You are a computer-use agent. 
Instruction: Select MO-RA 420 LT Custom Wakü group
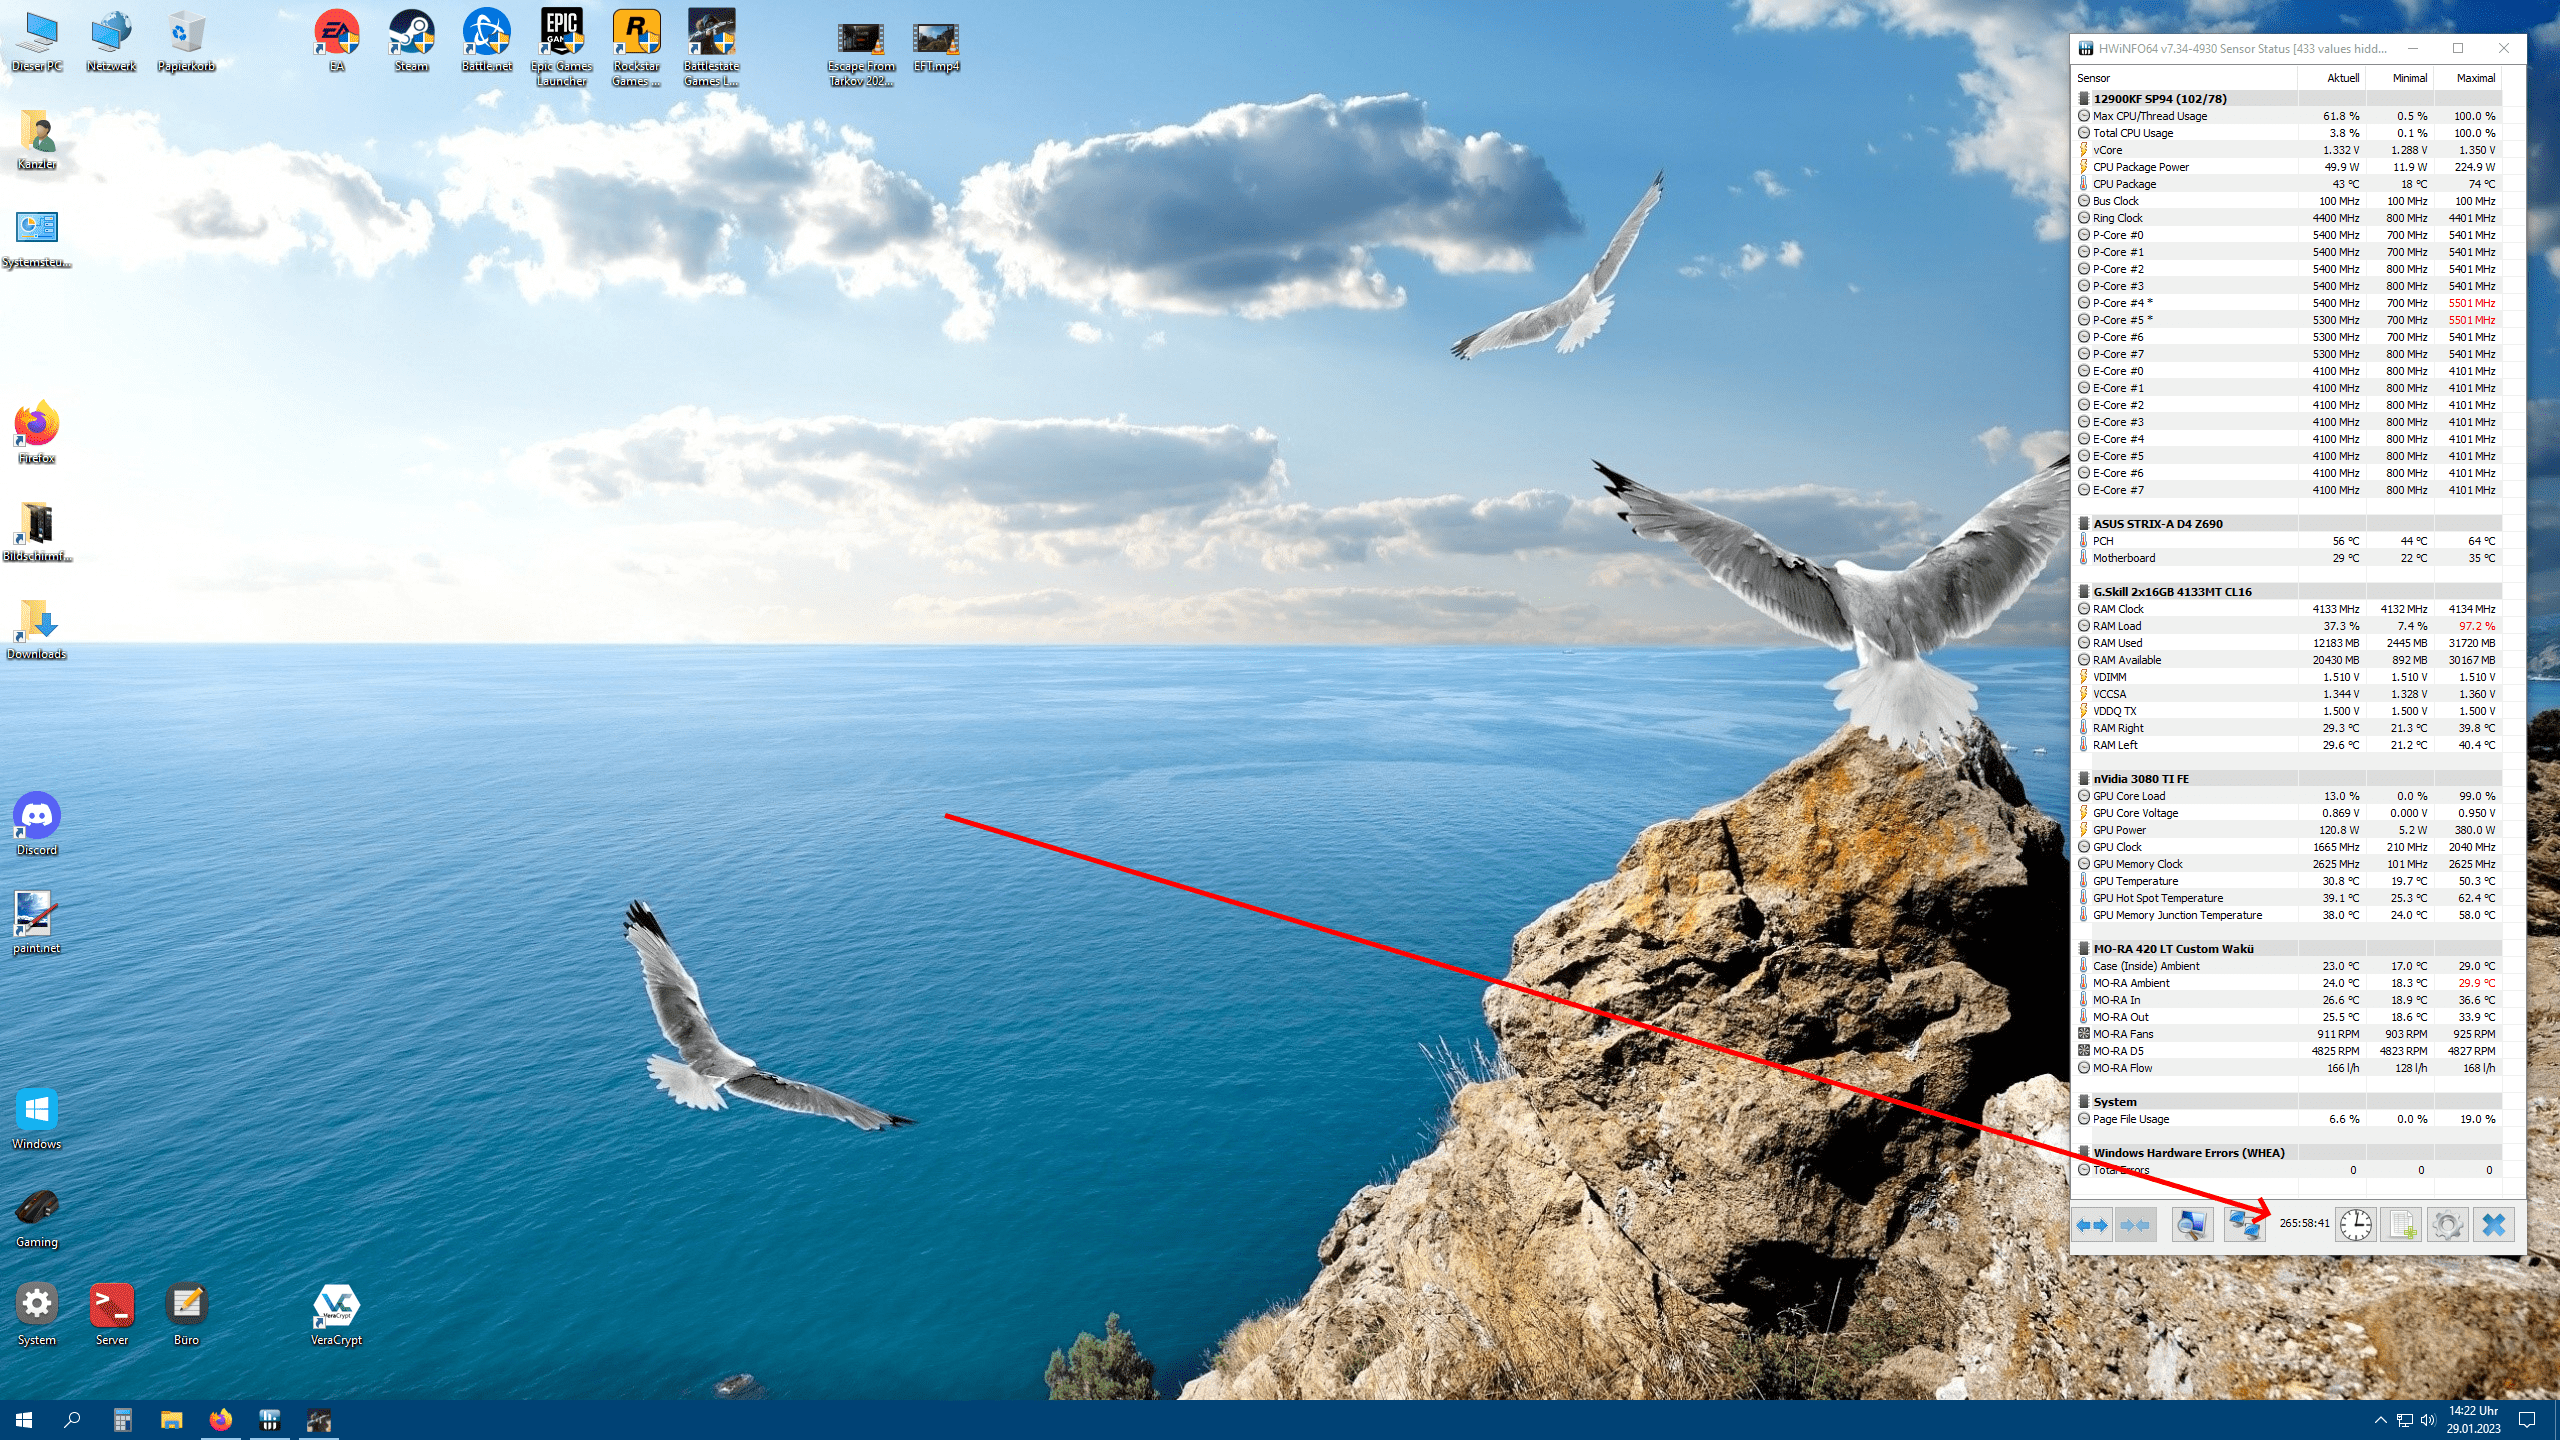(2287, 949)
